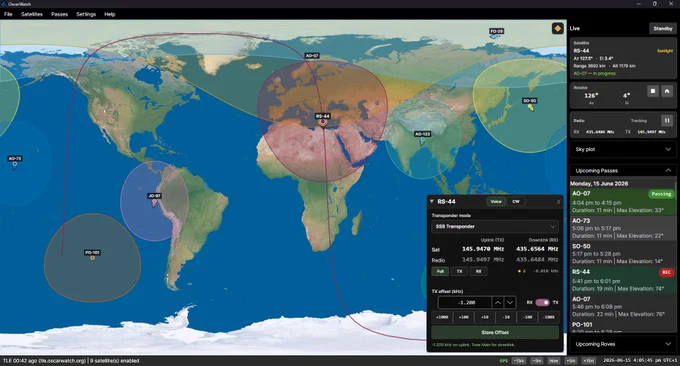Select the AO-07 passing pass entry
The height and width of the screenshot is (366, 680).
622,202
